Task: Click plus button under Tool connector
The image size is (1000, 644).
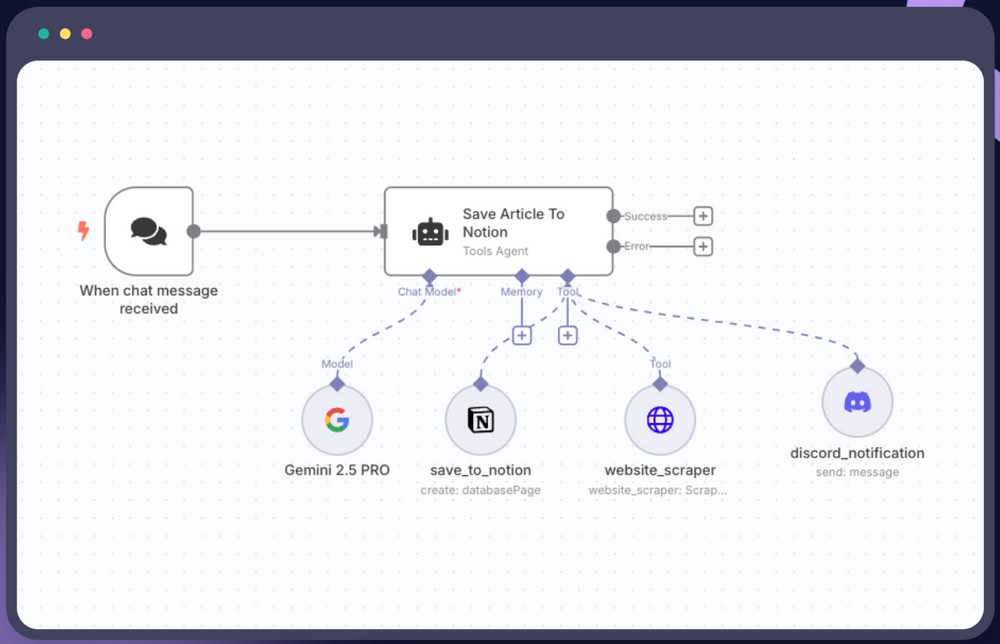Action: [x=568, y=336]
